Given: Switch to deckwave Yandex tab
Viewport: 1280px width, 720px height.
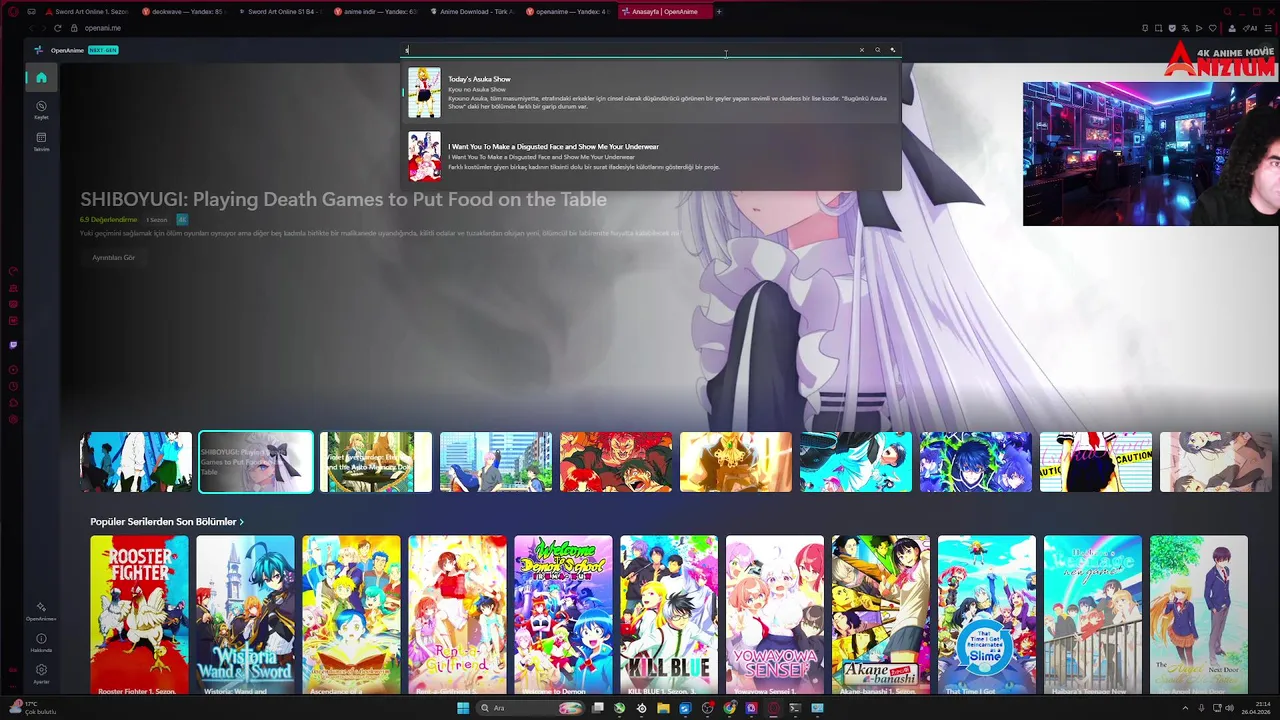Looking at the screenshot, I should 185,11.
